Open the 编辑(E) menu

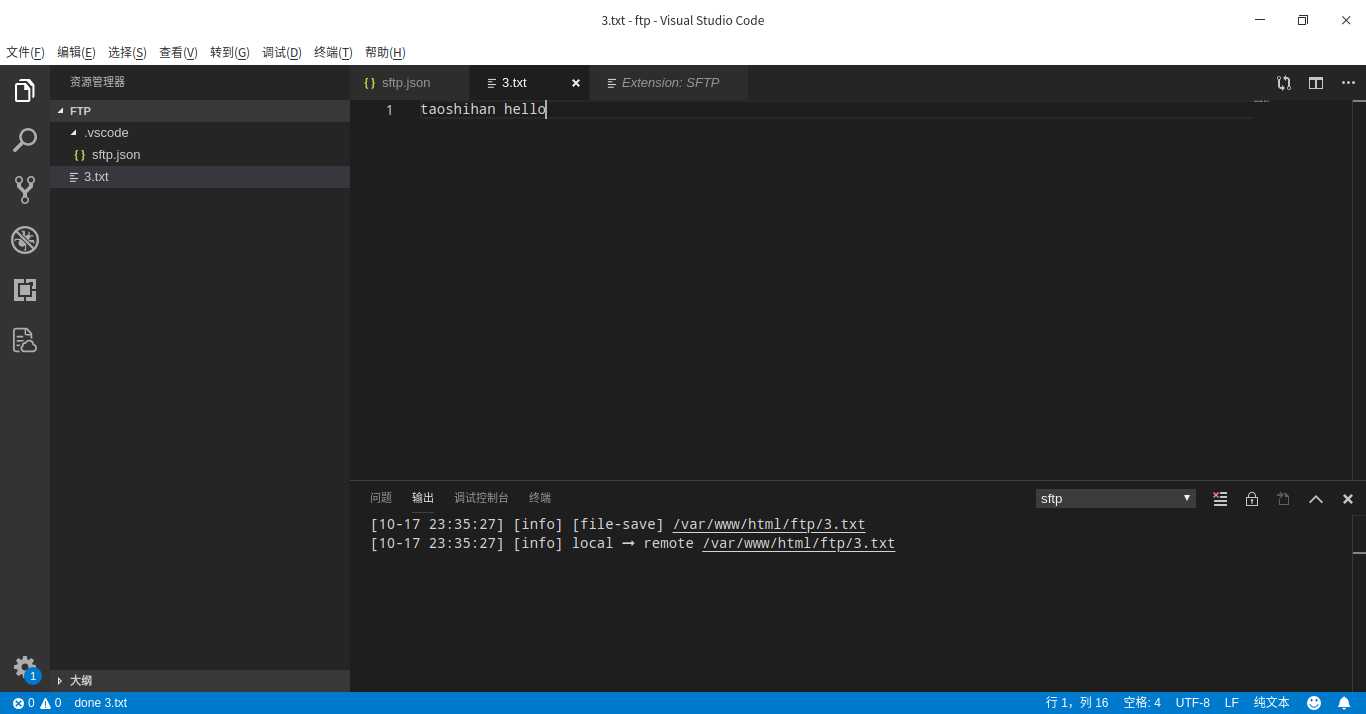[x=76, y=52]
